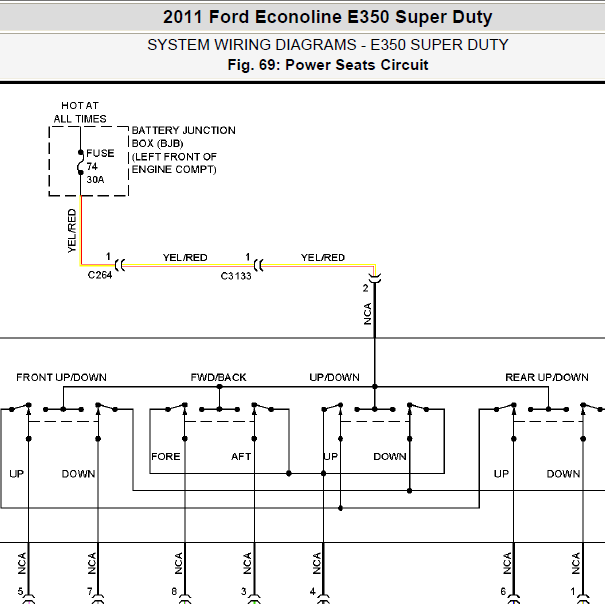Click the "UP/DOWN" switch label next to FWD/BACK
This screenshot has height=604, width=605.
click(x=335, y=377)
